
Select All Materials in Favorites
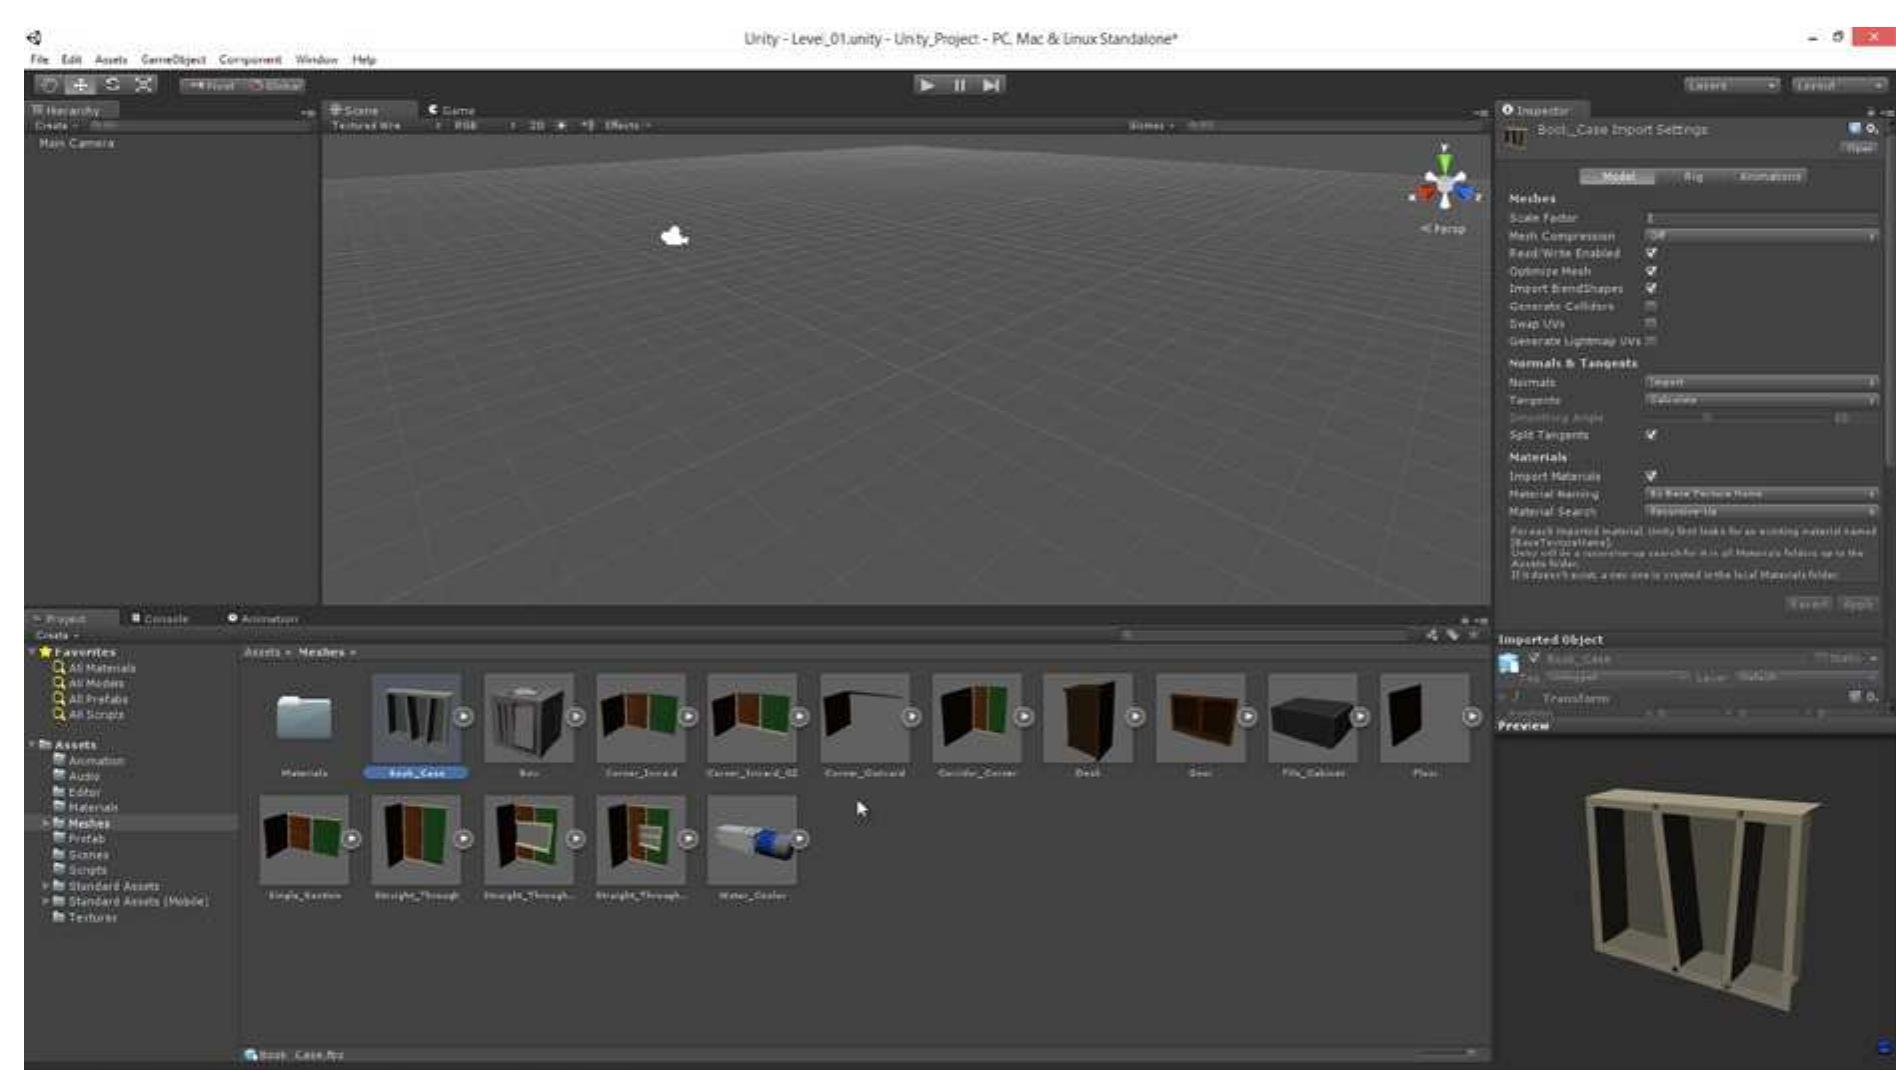(94, 668)
